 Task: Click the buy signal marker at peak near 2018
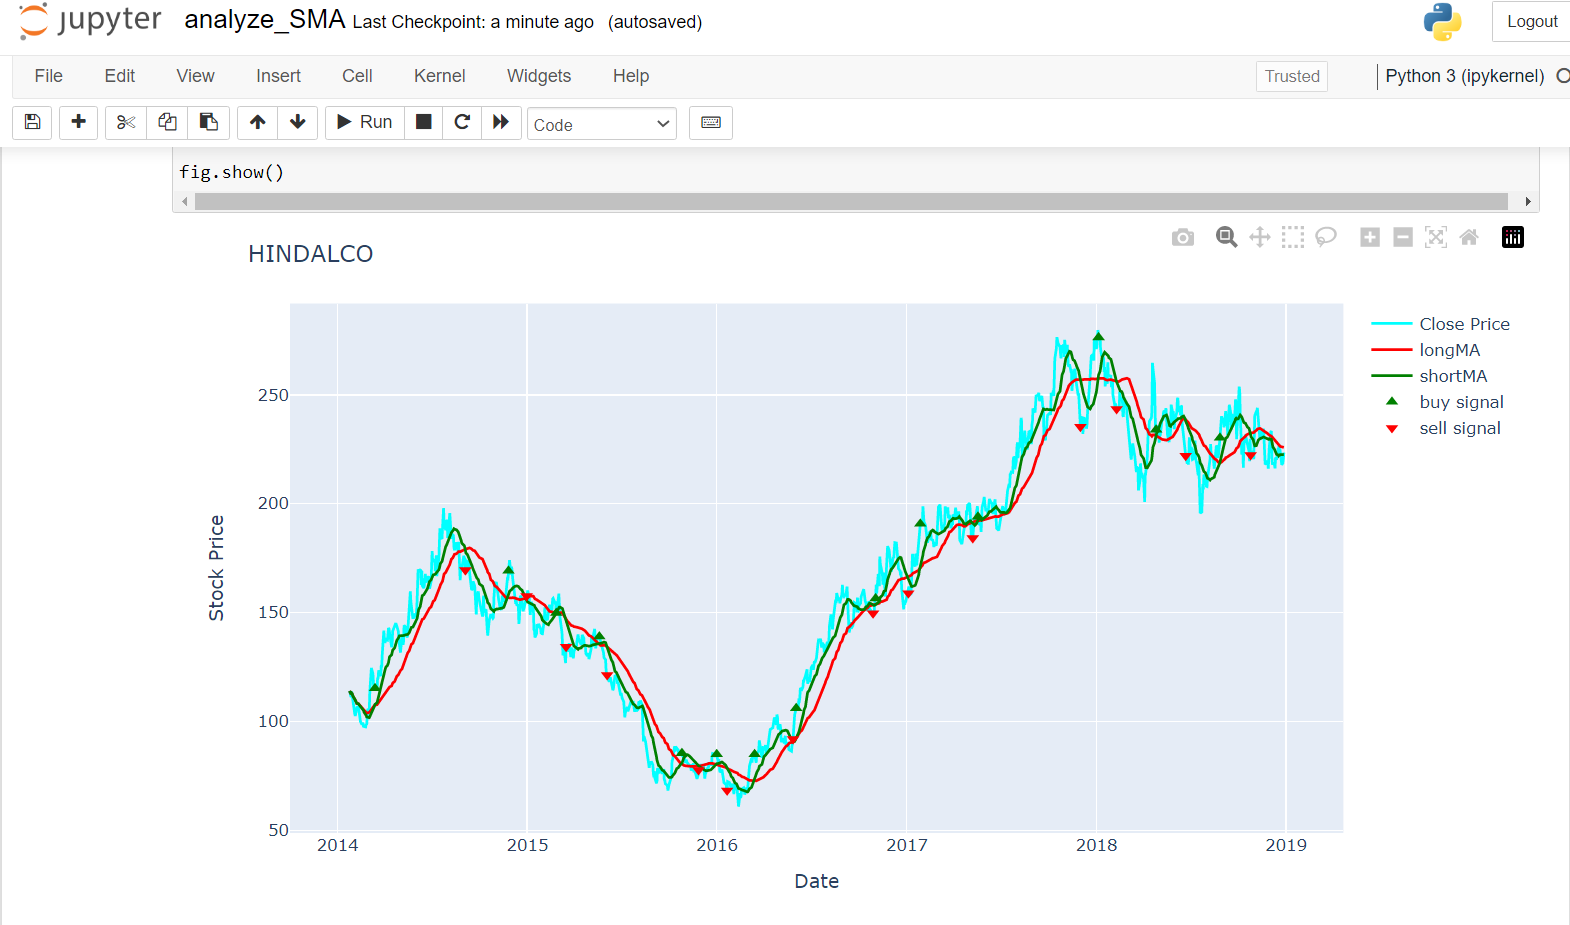(1098, 337)
